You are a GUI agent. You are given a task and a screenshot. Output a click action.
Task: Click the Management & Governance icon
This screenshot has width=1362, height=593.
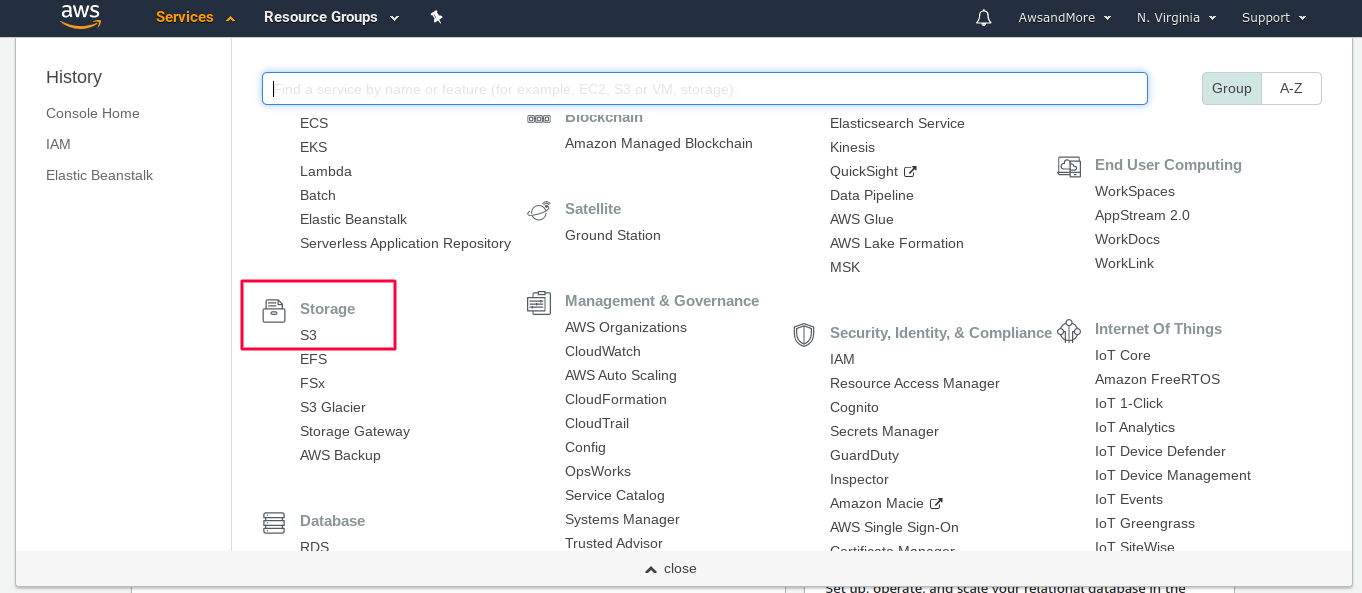[x=539, y=303]
